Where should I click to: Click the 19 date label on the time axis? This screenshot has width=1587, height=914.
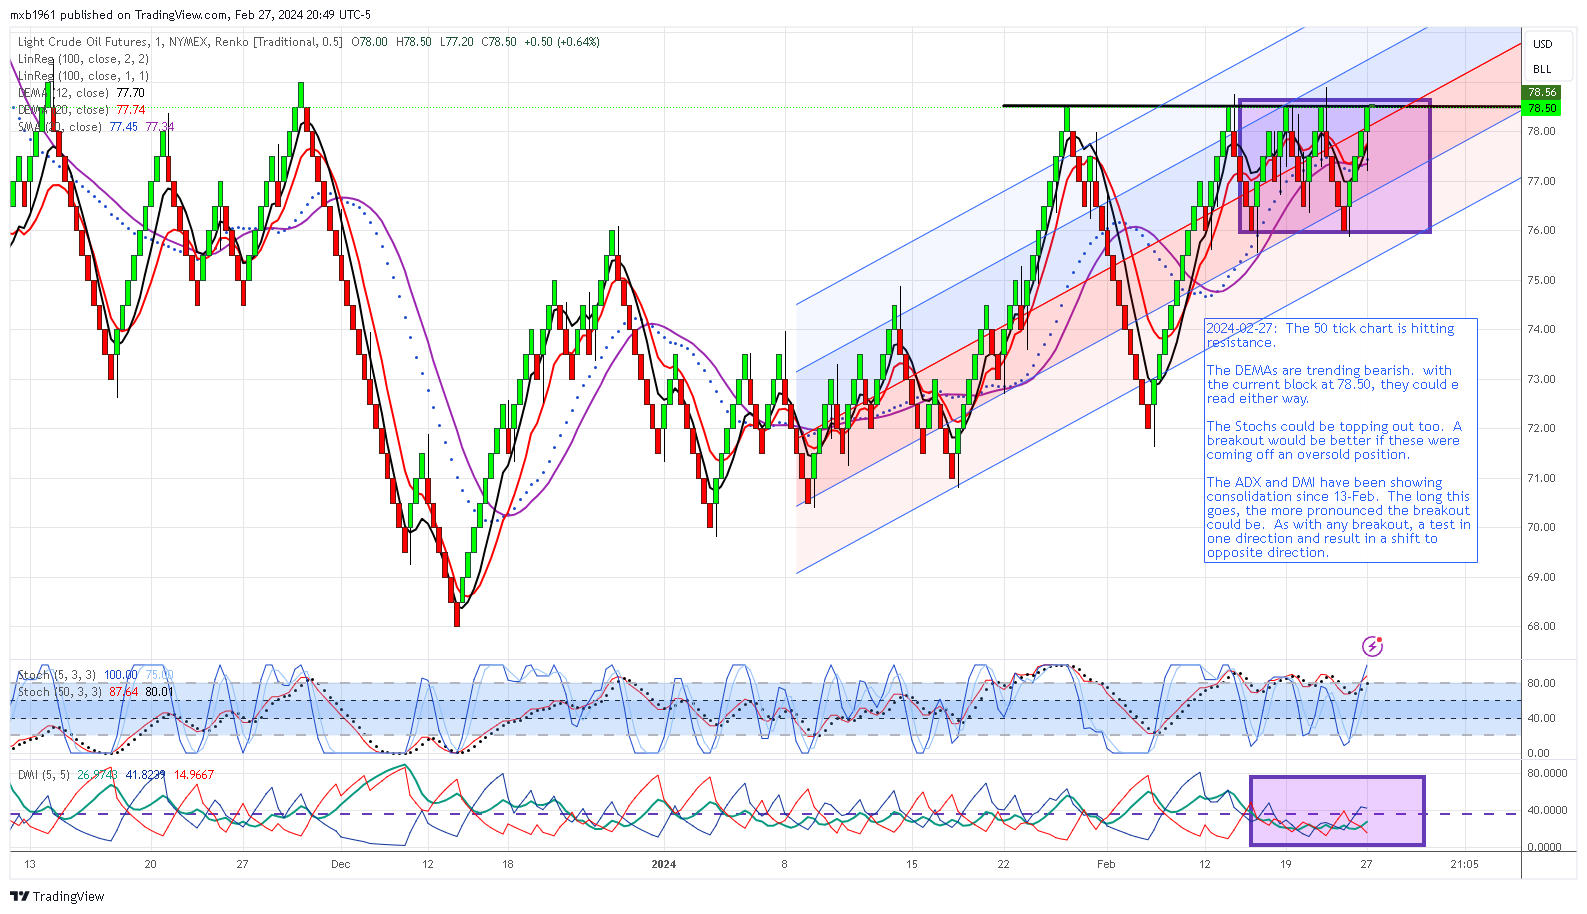[x=1285, y=864]
